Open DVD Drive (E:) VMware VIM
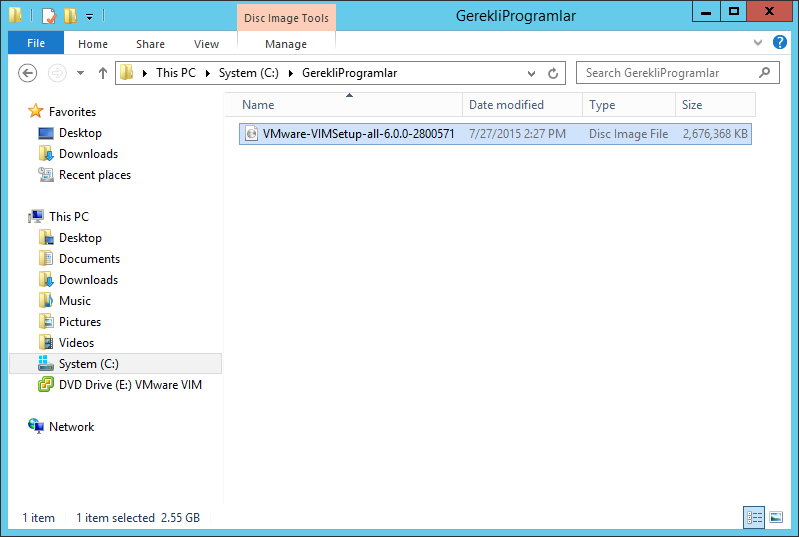Image resolution: width=799 pixels, height=537 pixels. point(130,385)
